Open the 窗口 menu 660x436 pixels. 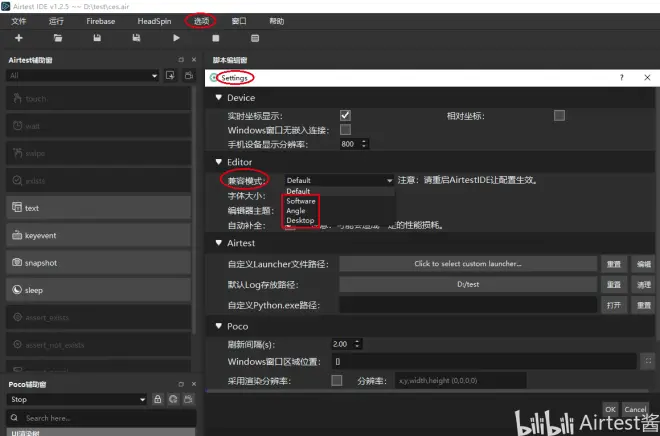pyautogui.click(x=239, y=21)
